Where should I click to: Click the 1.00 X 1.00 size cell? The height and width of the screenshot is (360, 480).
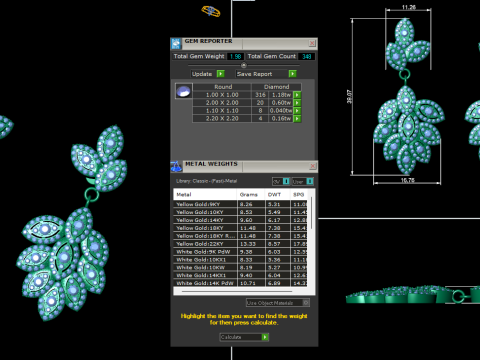tap(222, 95)
